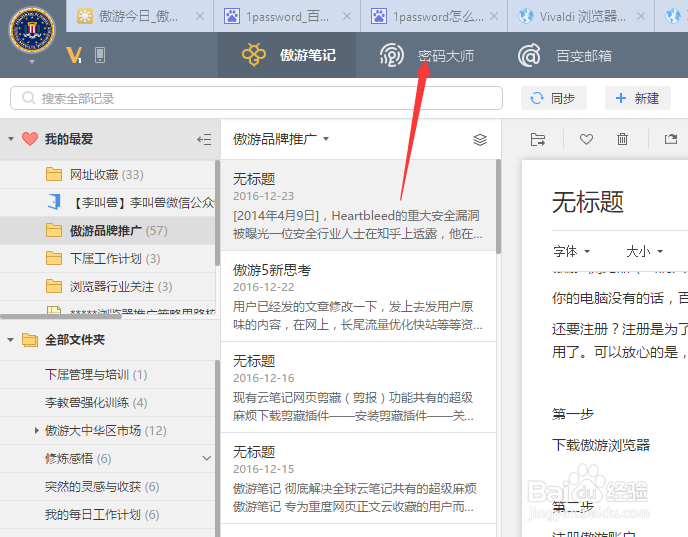Viewport: 688px width, 537px height.
Task: Click the trash delete note icon
Action: pos(622,140)
